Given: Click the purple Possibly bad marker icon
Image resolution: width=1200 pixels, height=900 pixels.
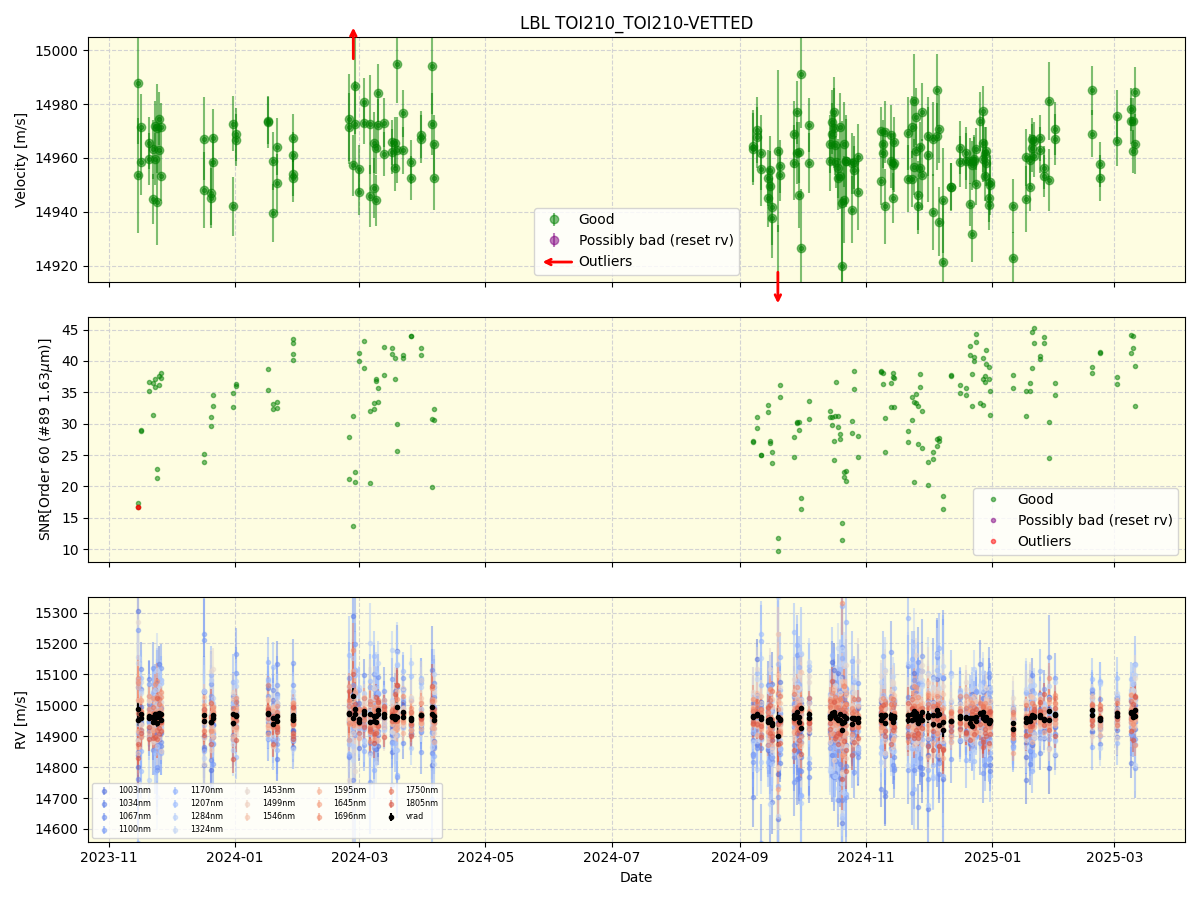Looking at the screenshot, I should coord(553,240).
